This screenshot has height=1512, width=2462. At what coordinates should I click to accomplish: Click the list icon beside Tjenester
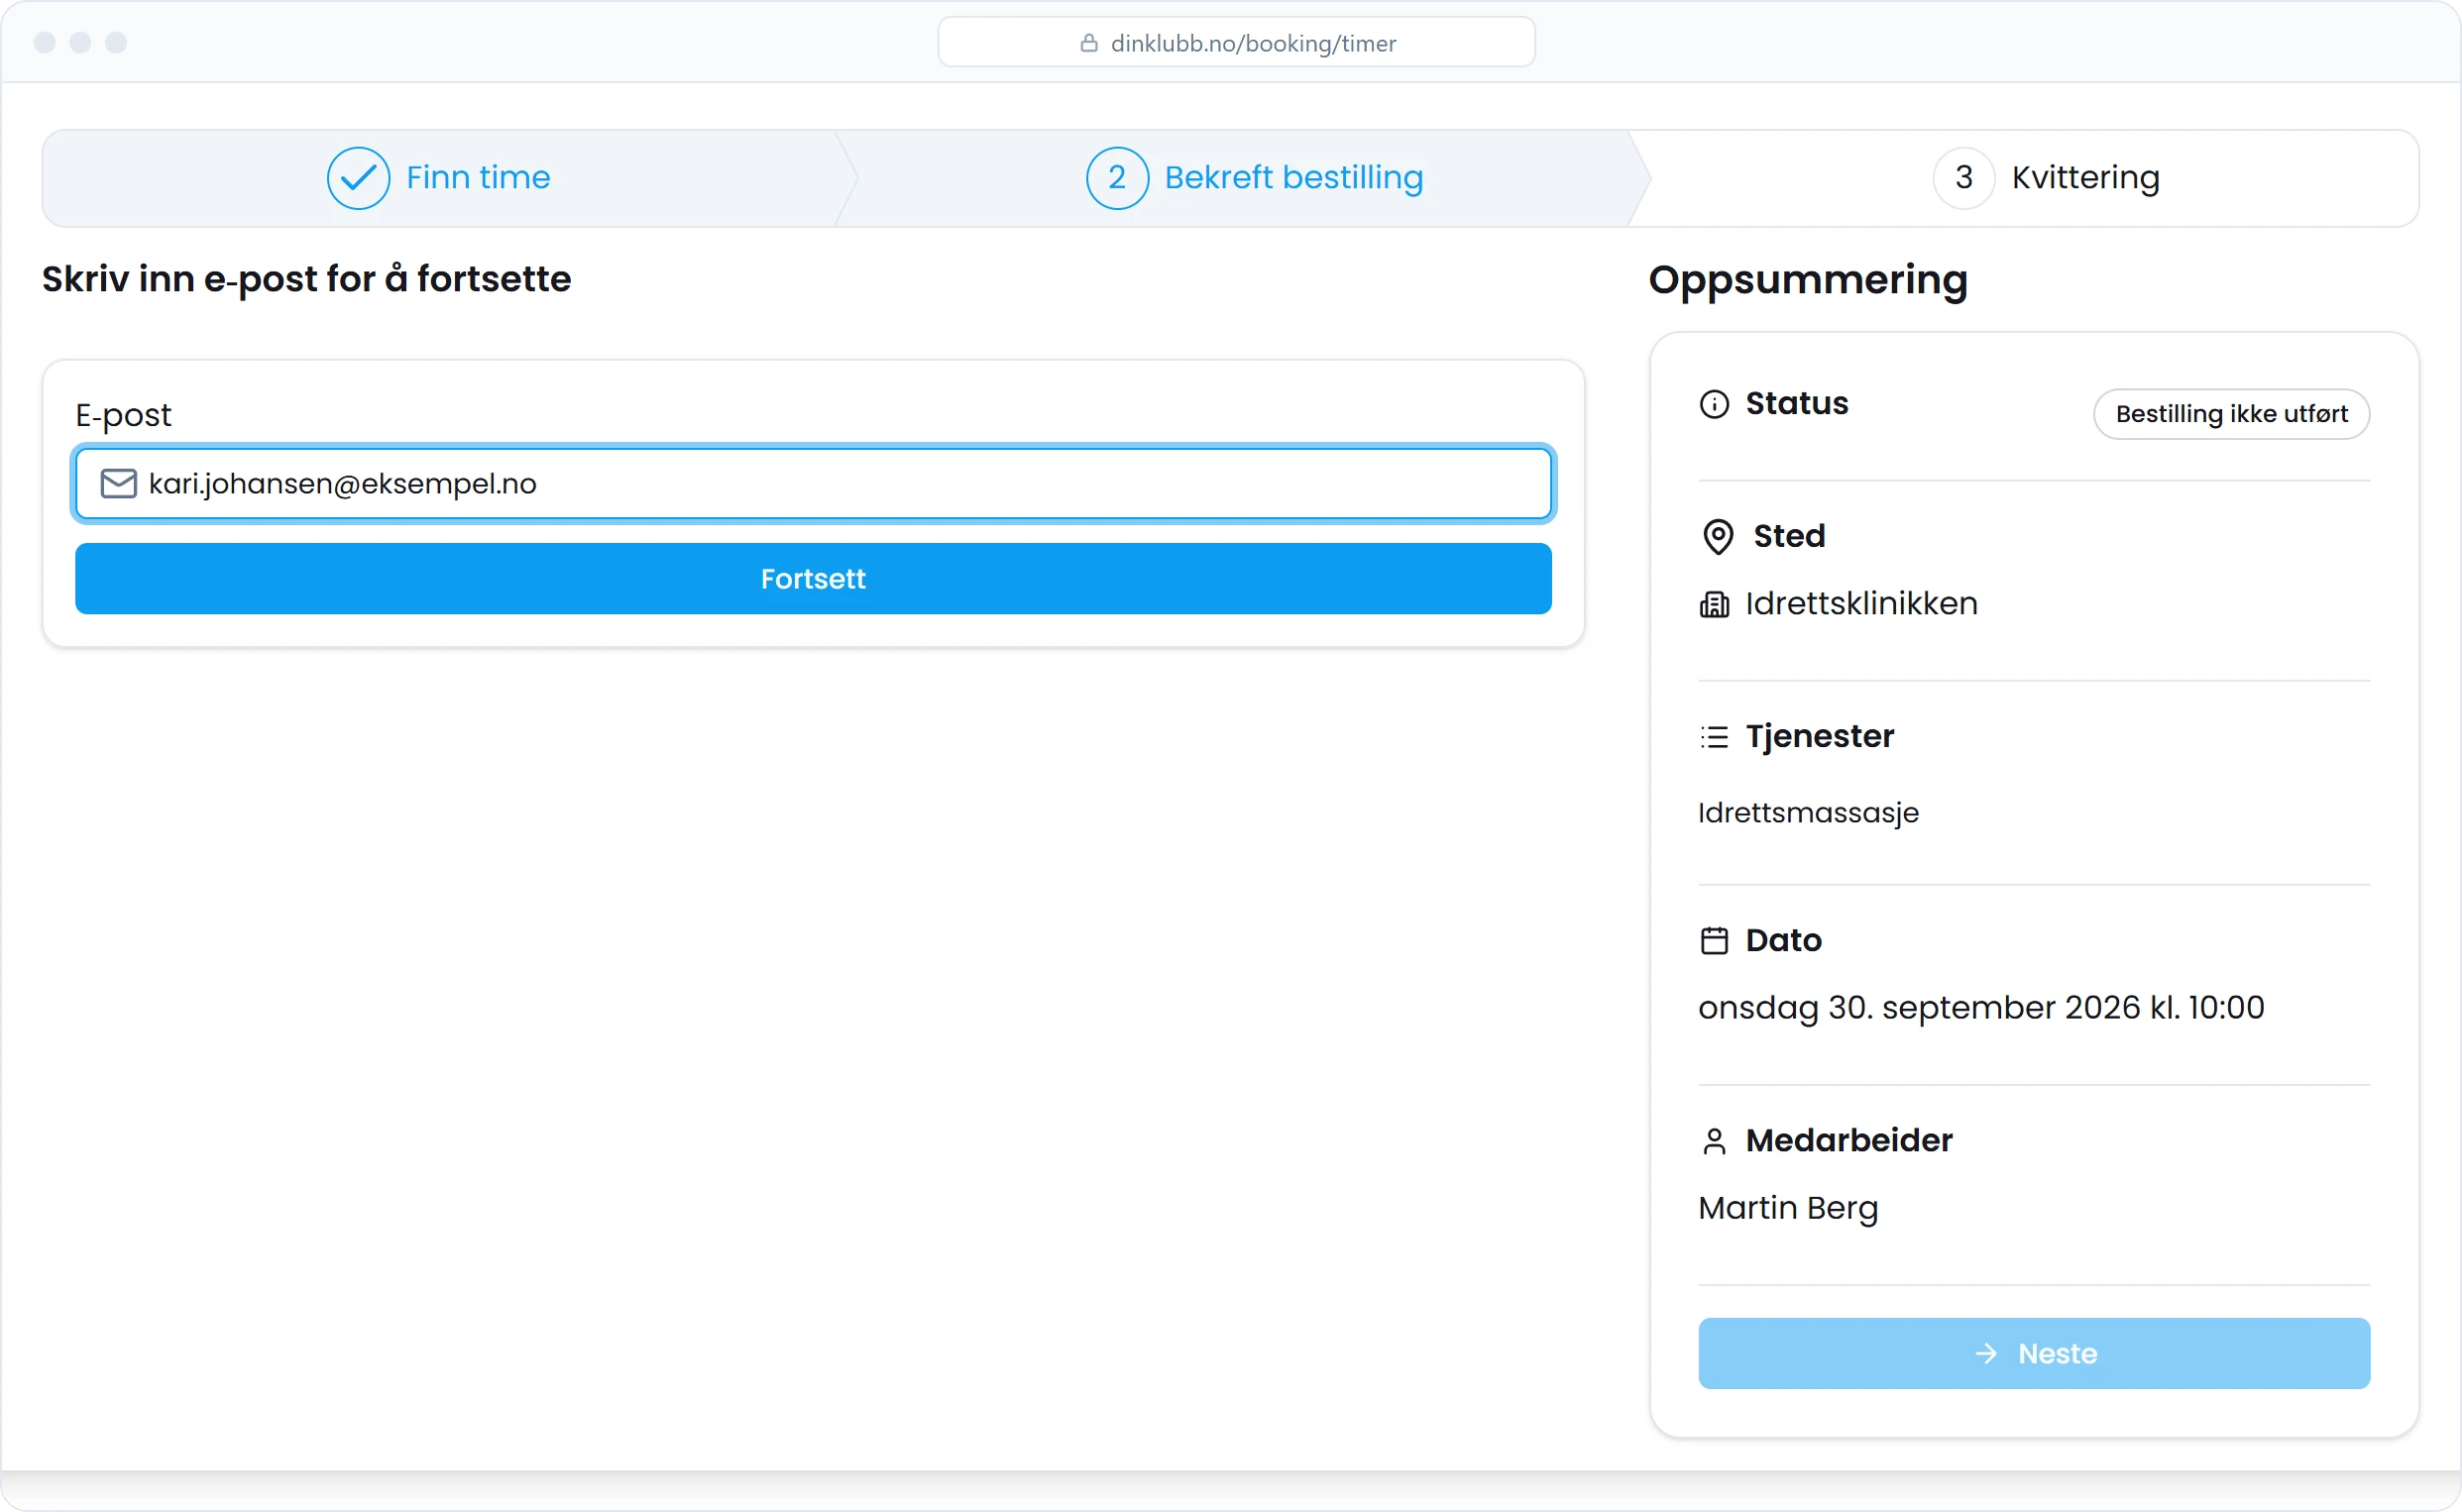pos(1714,737)
